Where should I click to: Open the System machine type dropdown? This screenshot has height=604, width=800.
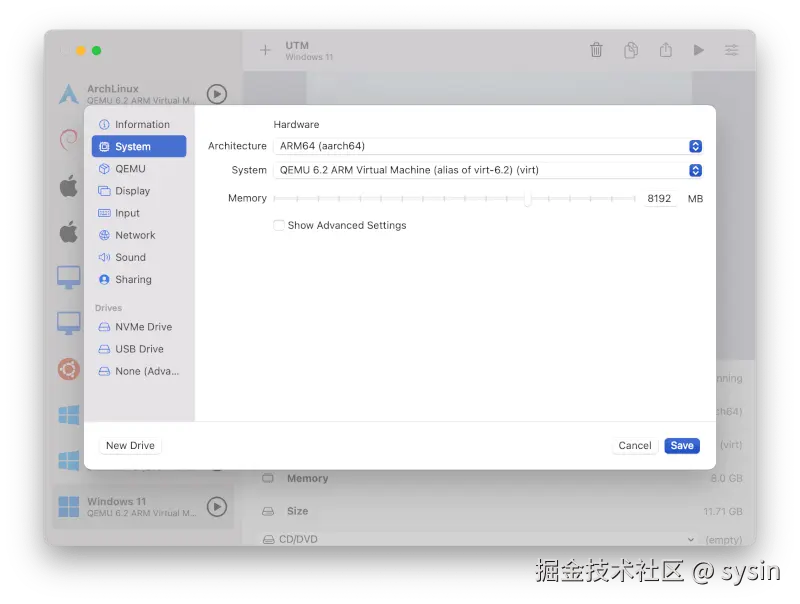pos(488,170)
